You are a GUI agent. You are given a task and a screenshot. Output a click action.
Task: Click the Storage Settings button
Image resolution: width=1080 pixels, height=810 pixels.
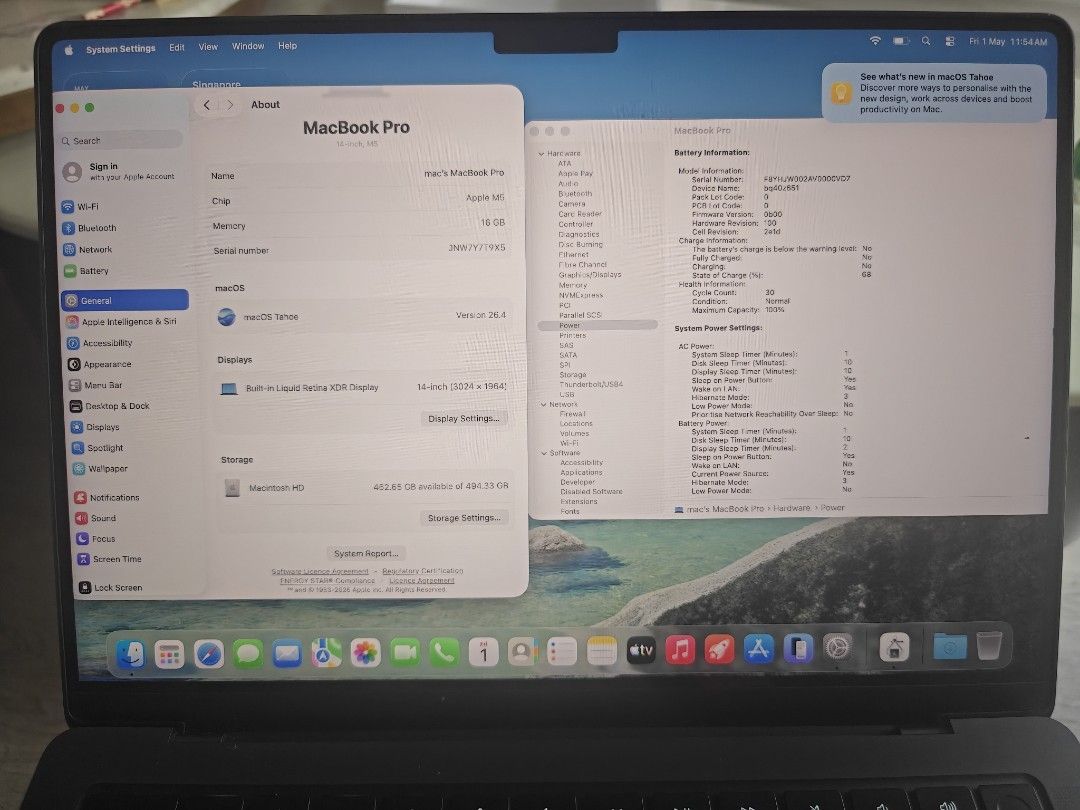click(464, 517)
